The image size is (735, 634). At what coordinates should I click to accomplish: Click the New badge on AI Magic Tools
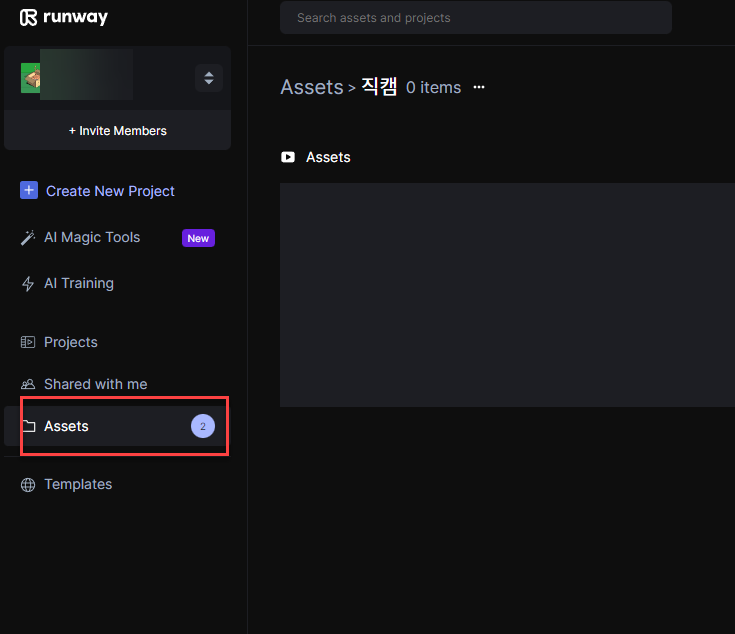pos(198,238)
